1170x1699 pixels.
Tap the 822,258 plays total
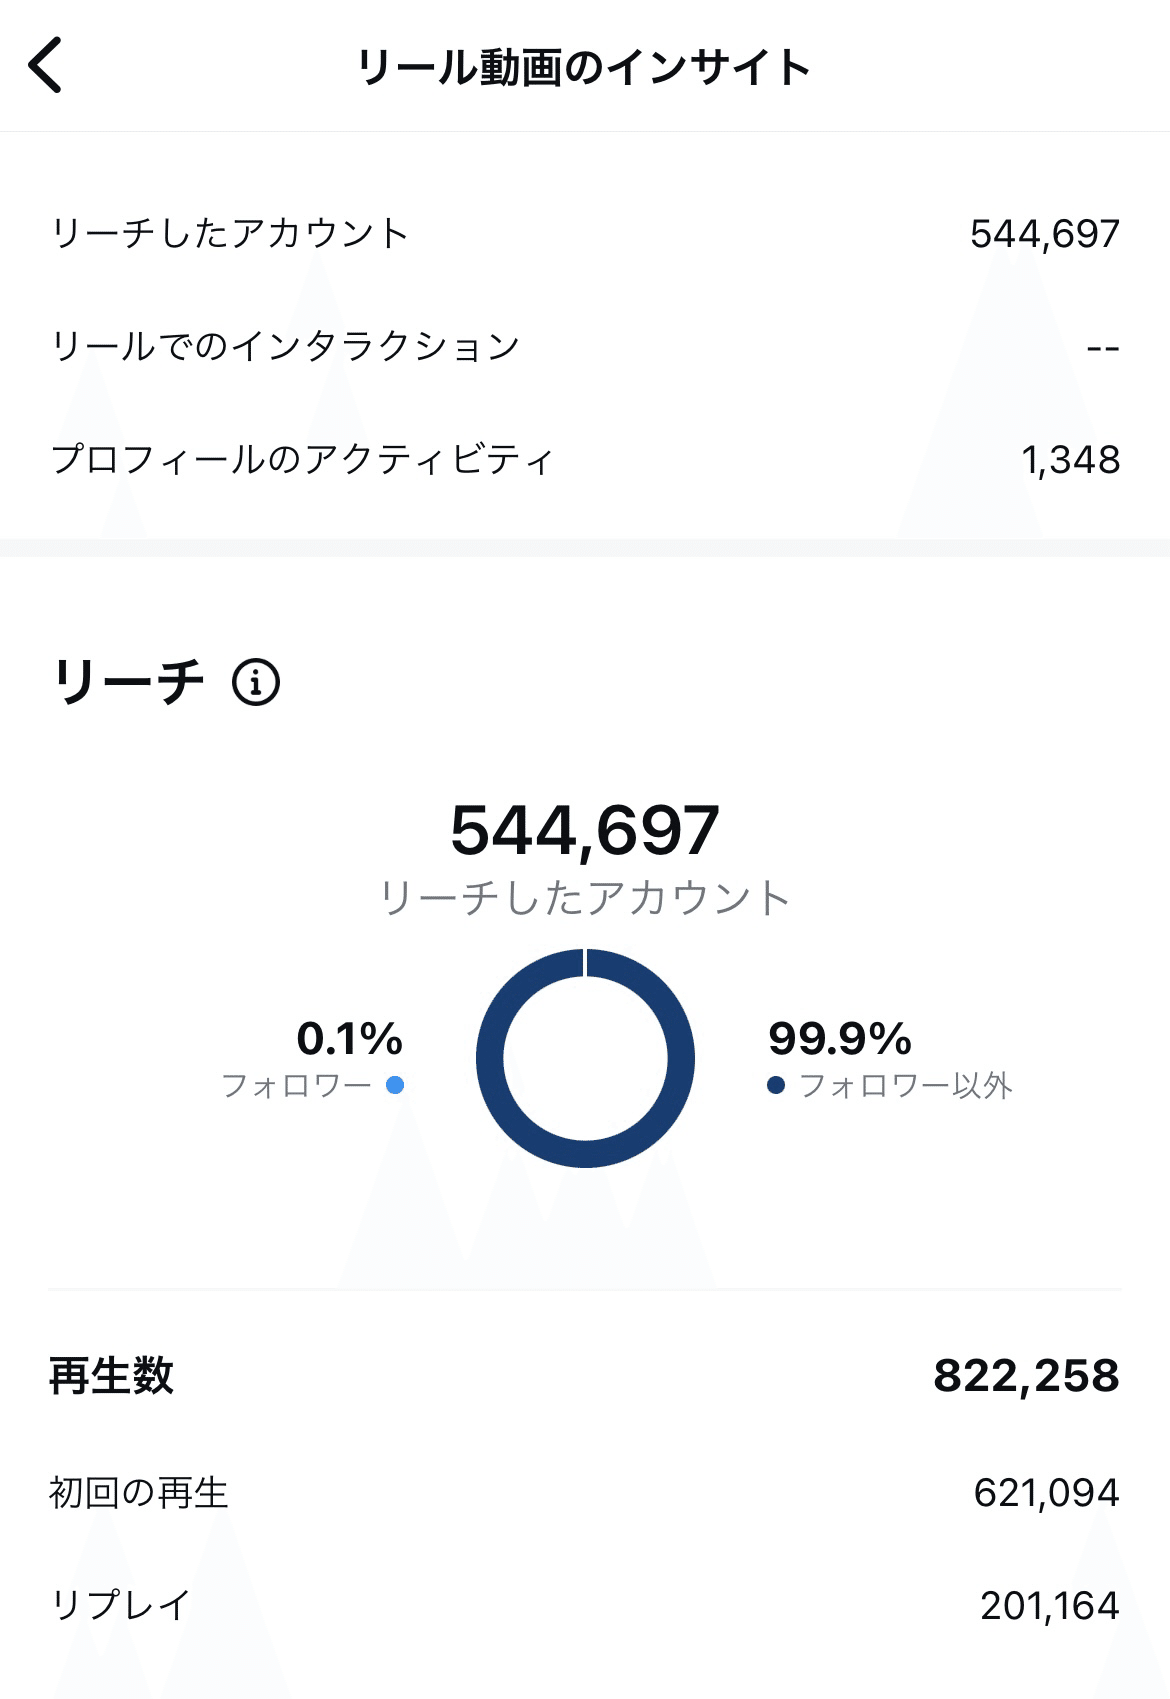click(x=1026, y=1376)
